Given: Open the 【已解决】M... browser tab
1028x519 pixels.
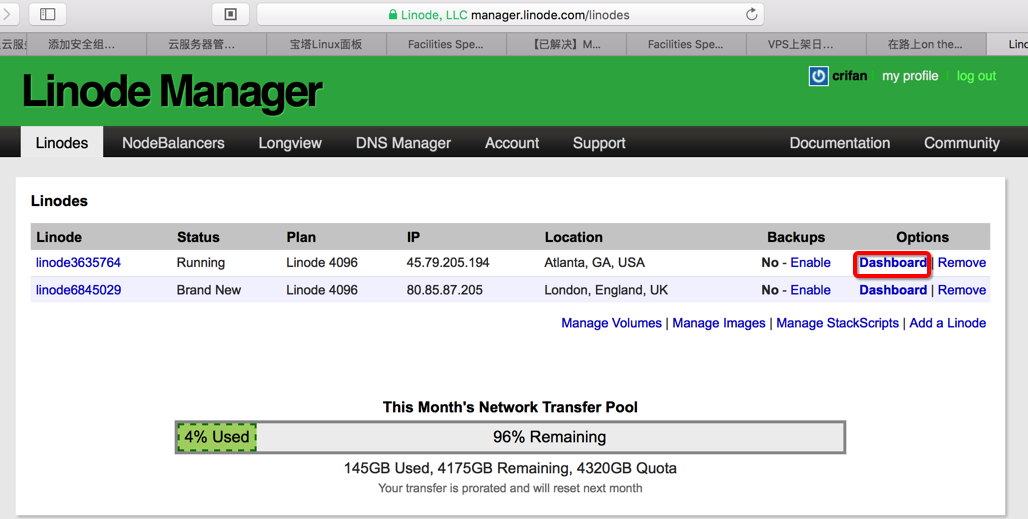Looking at the screenshot, I should click(566, 45).
